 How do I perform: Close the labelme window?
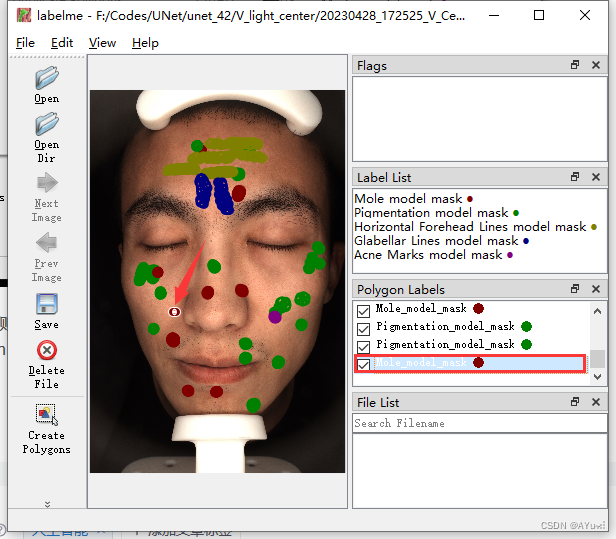coord(585,15)
